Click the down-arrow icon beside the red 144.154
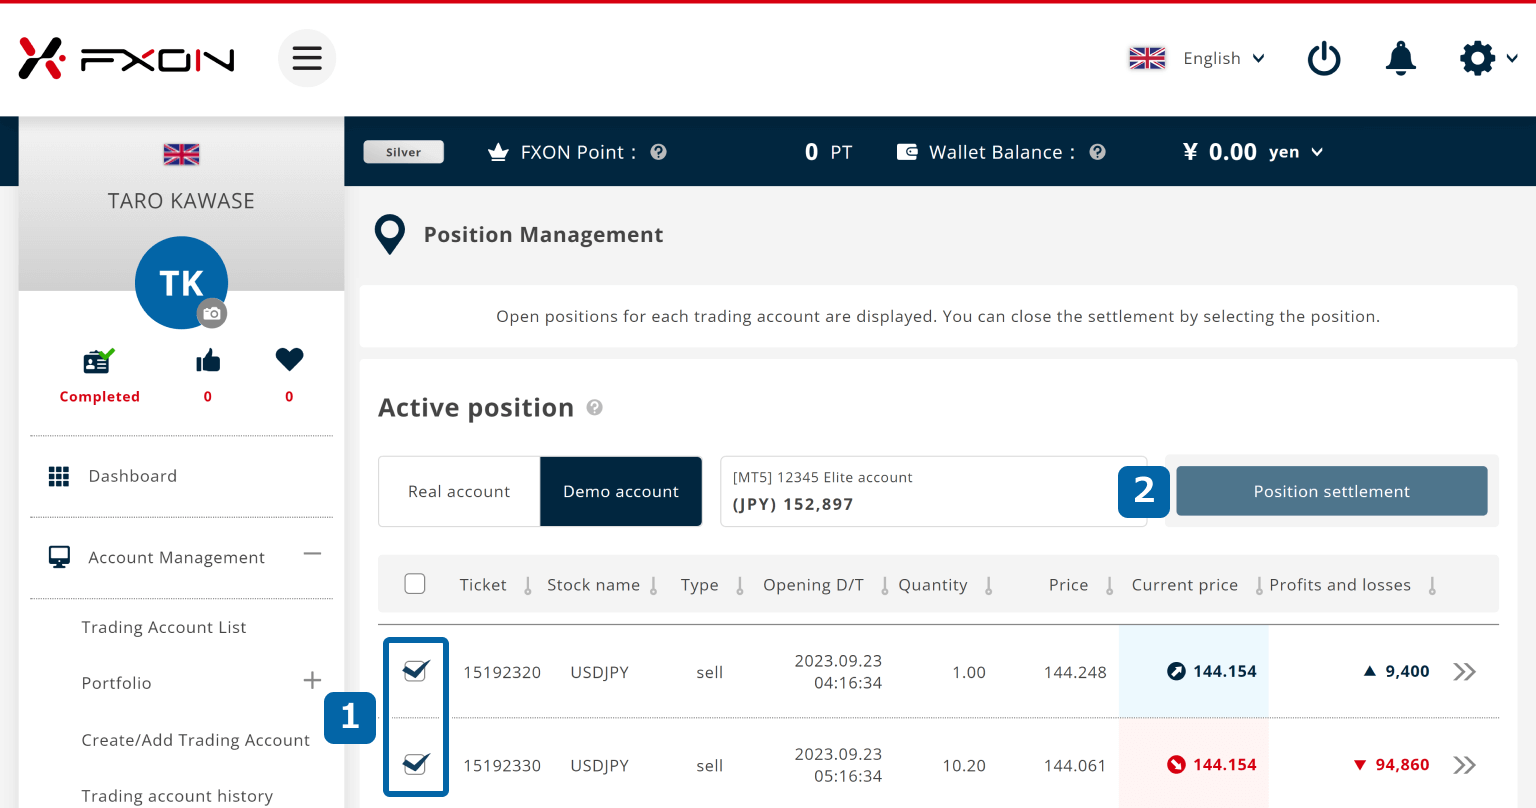The height and width of the screenshot is (808, 1536). (x=1177, y=765)
